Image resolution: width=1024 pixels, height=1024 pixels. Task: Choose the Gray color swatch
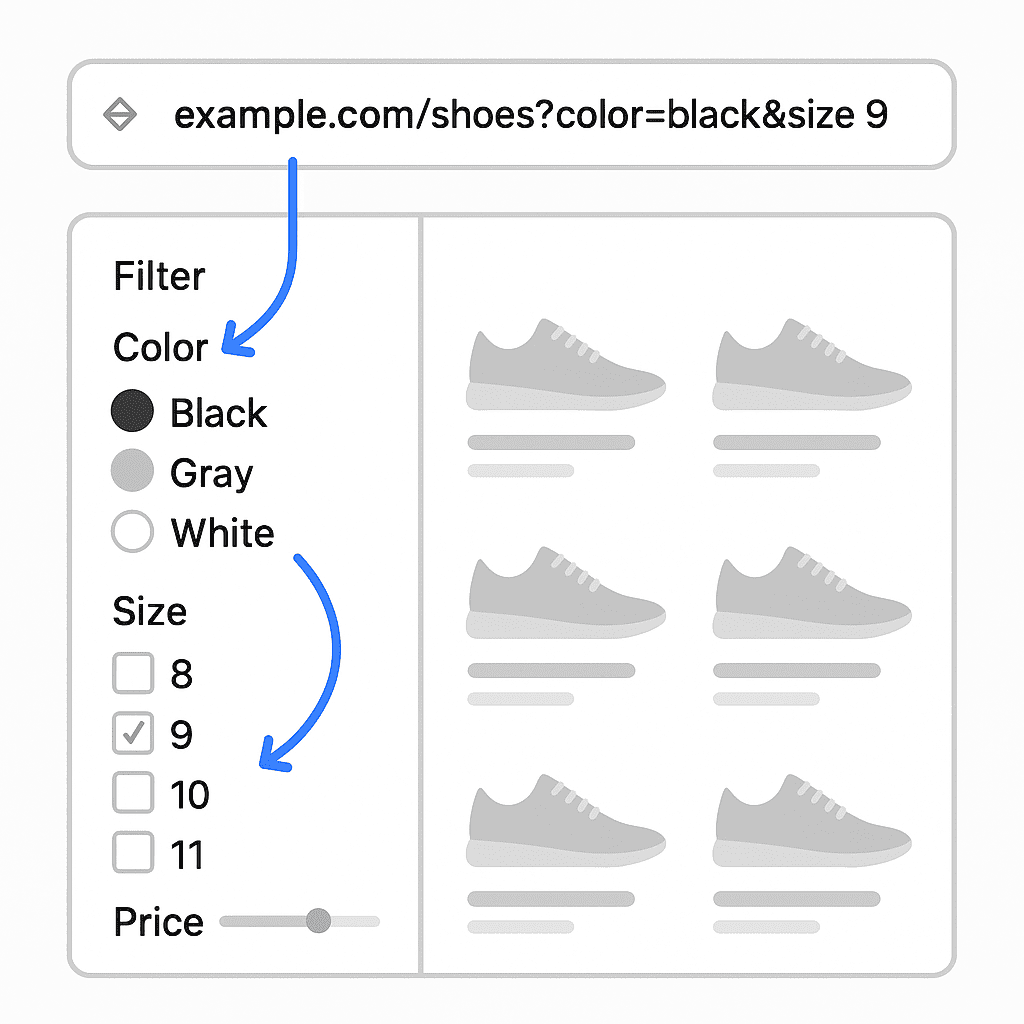[x=133, y=470]
